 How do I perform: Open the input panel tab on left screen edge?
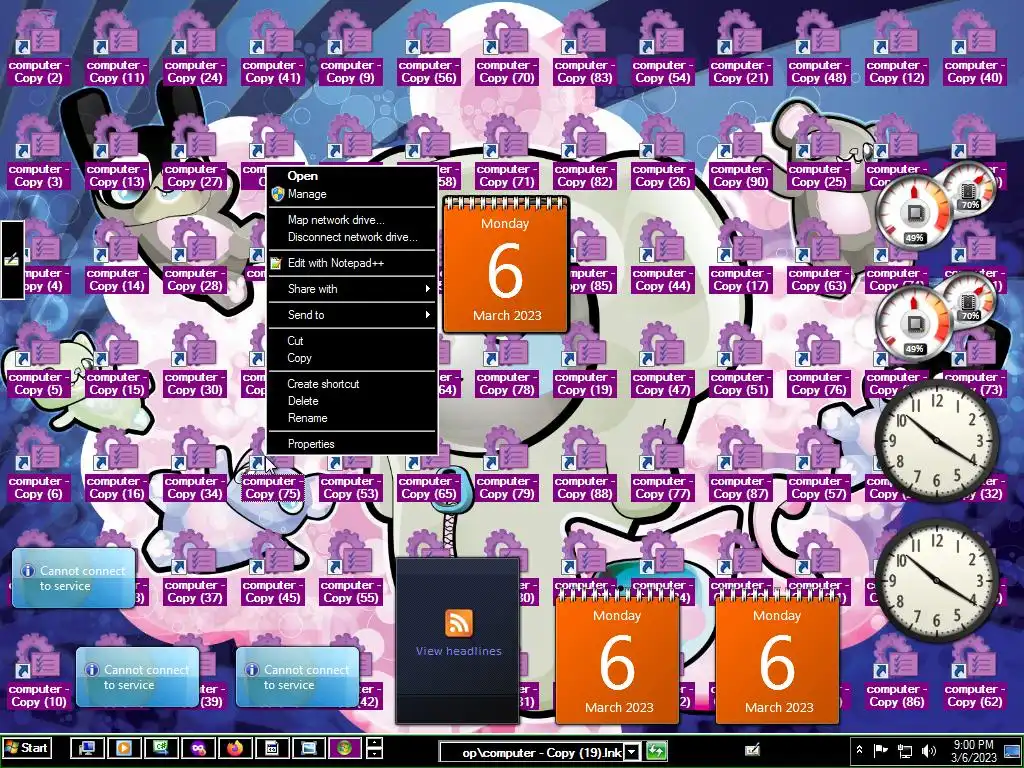[12, 260]
